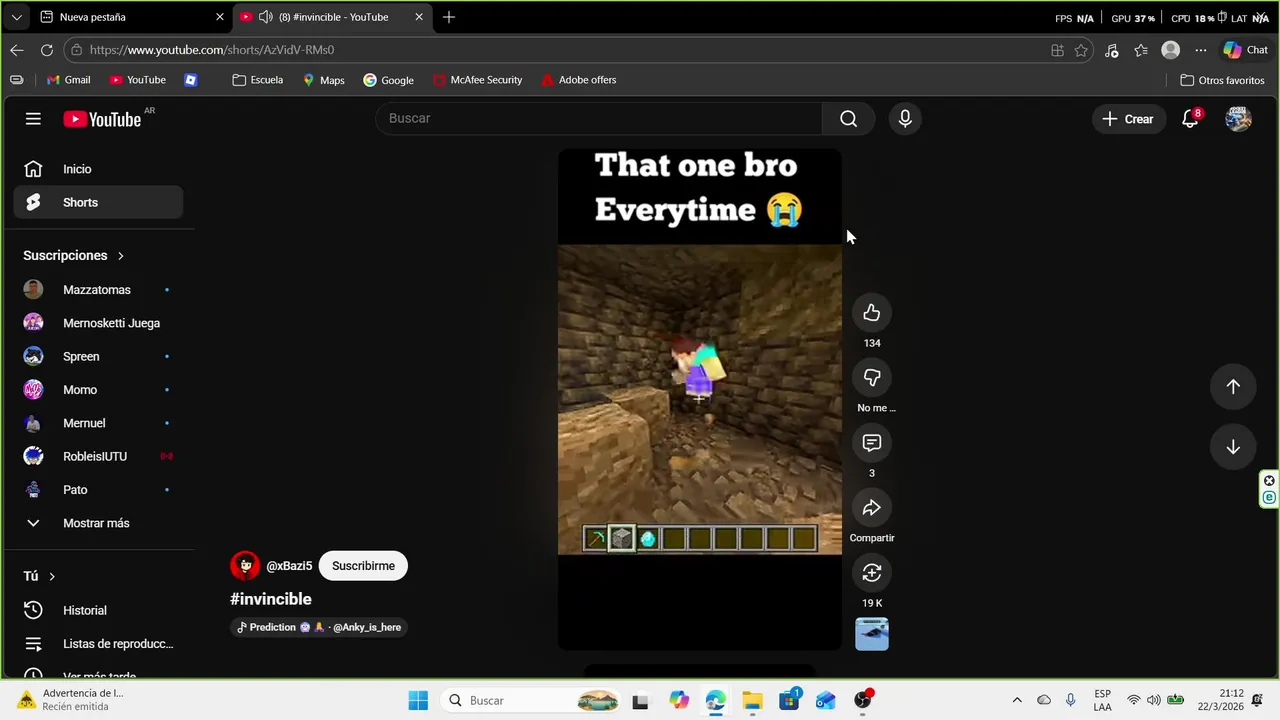Open the Mazzatomas subscription channel
The width and height of the screenshot is (1280, 720).
pyautogui.click(x=98, y=290)
